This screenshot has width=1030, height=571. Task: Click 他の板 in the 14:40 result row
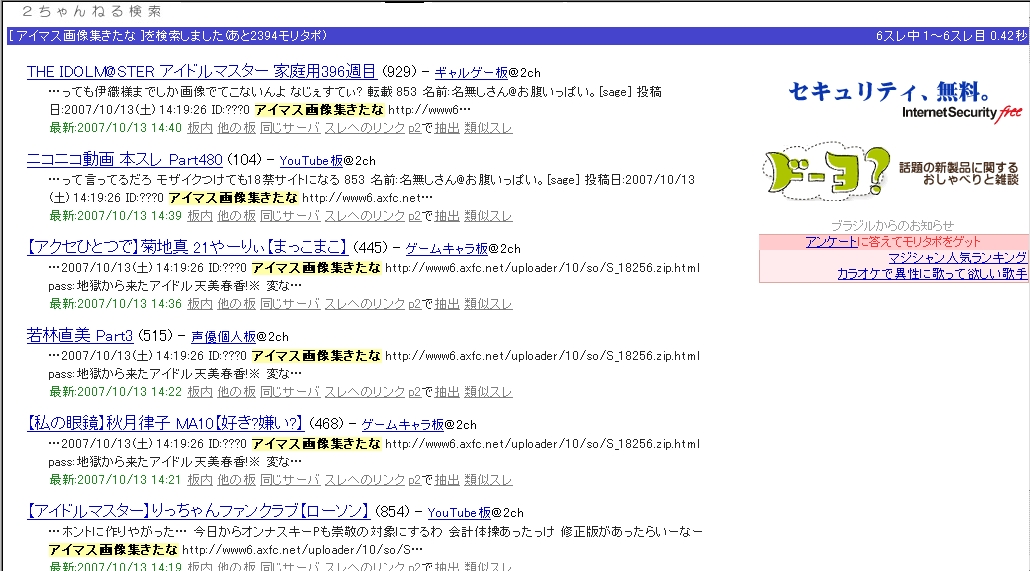tap(236, 128)
